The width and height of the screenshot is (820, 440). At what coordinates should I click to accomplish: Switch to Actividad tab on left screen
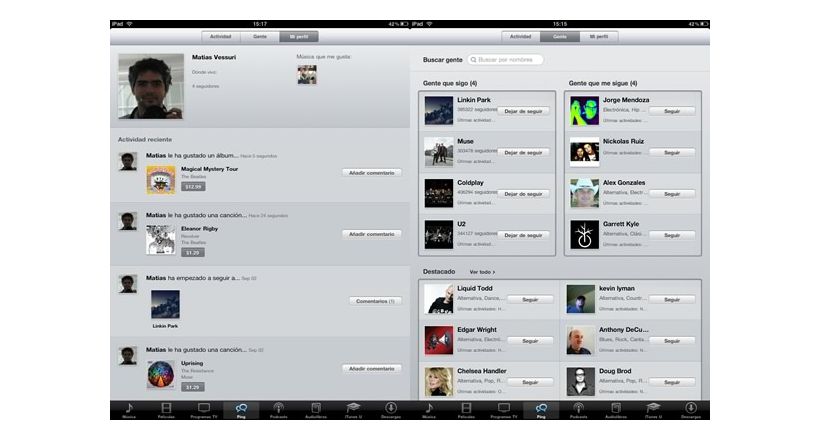coord(221,37)
